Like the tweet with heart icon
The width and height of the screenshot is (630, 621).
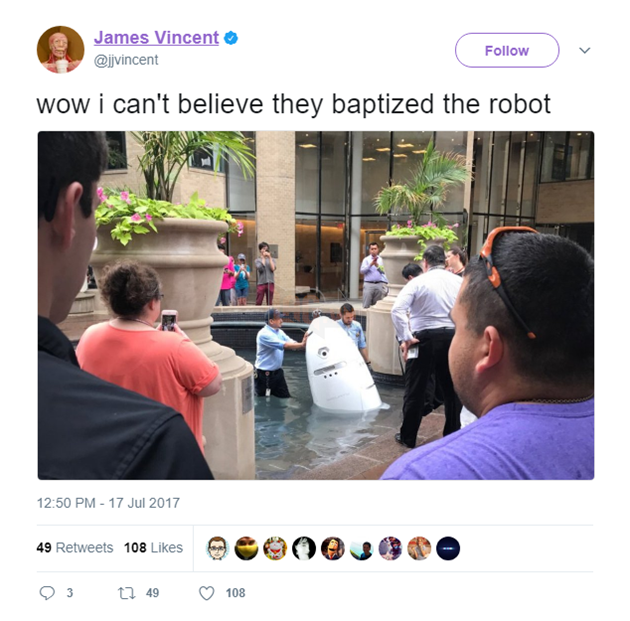[207, 593]
